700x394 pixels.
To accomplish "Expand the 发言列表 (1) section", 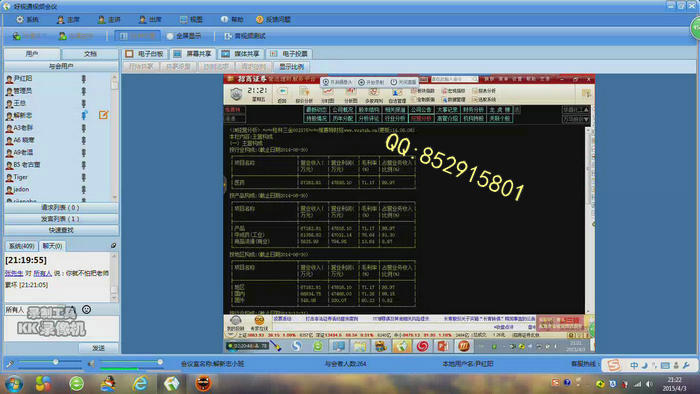I will pos(61,219).
